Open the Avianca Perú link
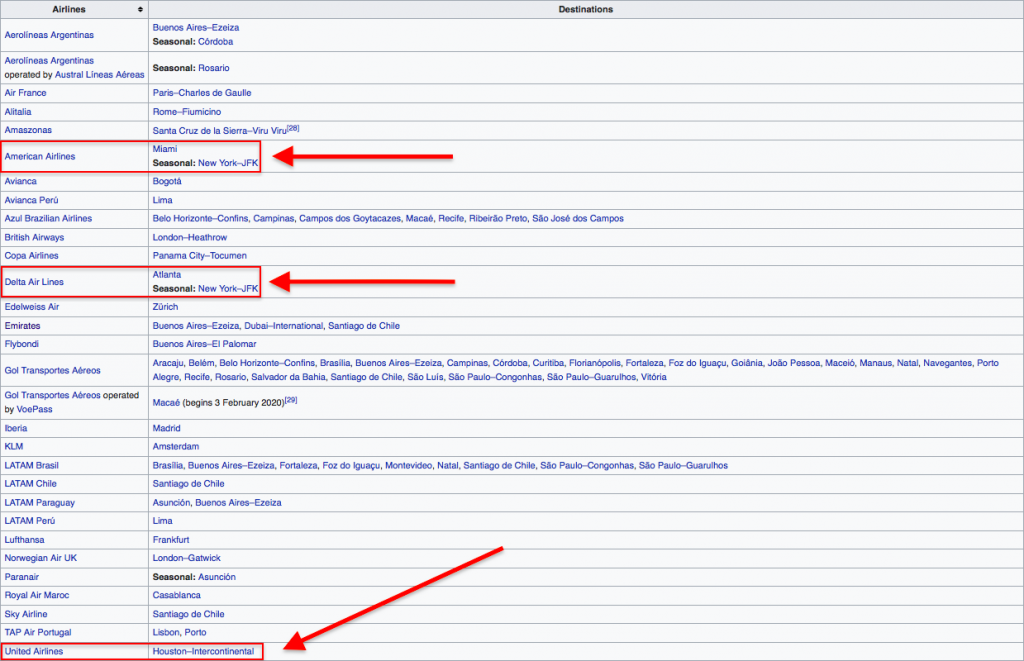Image resolution: width=1024 pixels, height=661 pixels. [x=31, y=200]
